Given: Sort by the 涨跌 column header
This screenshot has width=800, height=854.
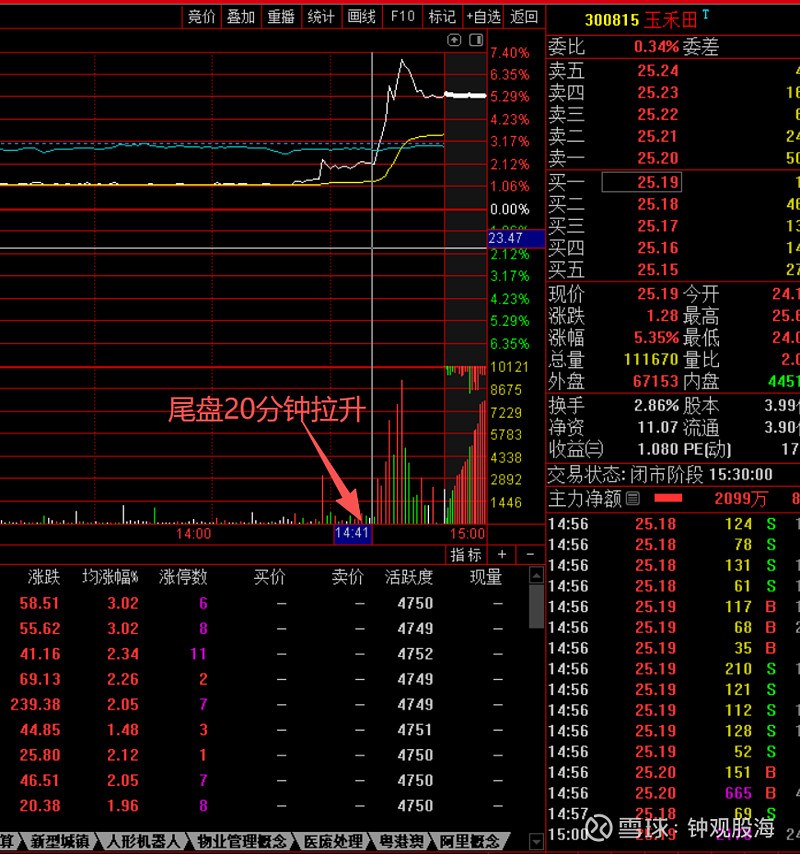Looking at the screenshot, I should click(x=44, y=577).
